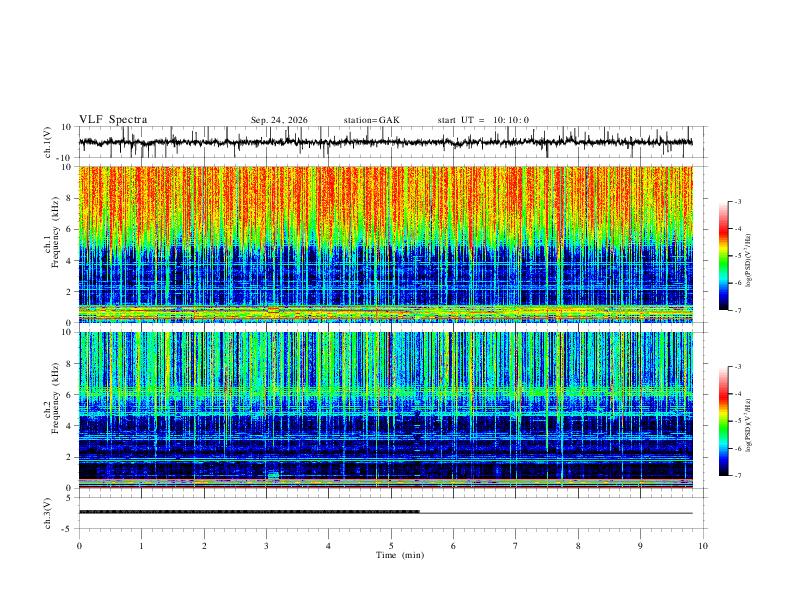Click the station=GAK label
Screen dimensions: 792x612
[x=371, y=120]
